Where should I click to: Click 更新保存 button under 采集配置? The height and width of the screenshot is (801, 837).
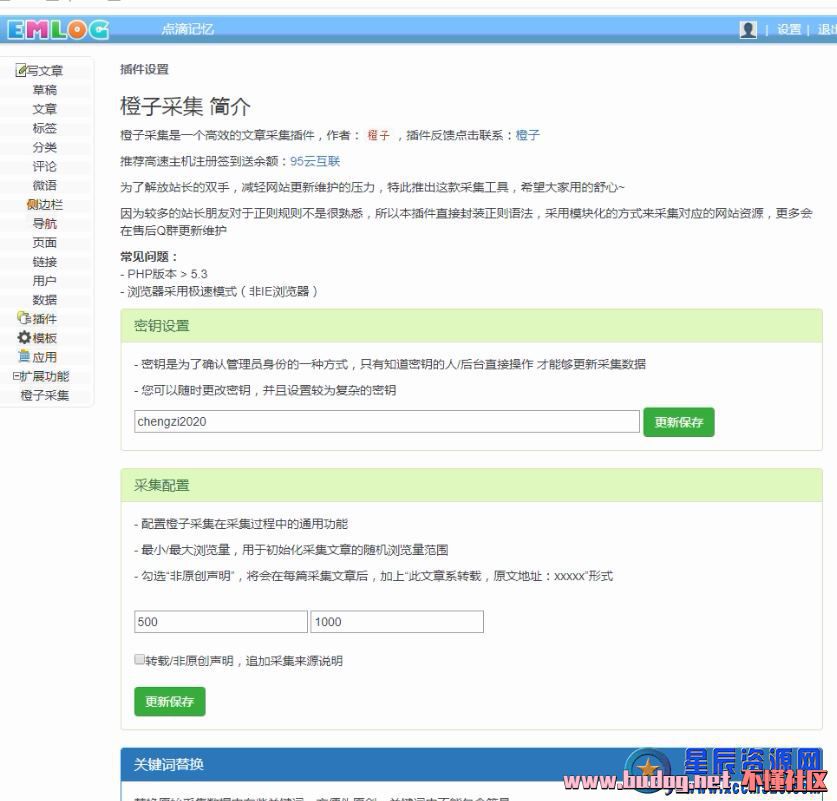coord(169,702)
